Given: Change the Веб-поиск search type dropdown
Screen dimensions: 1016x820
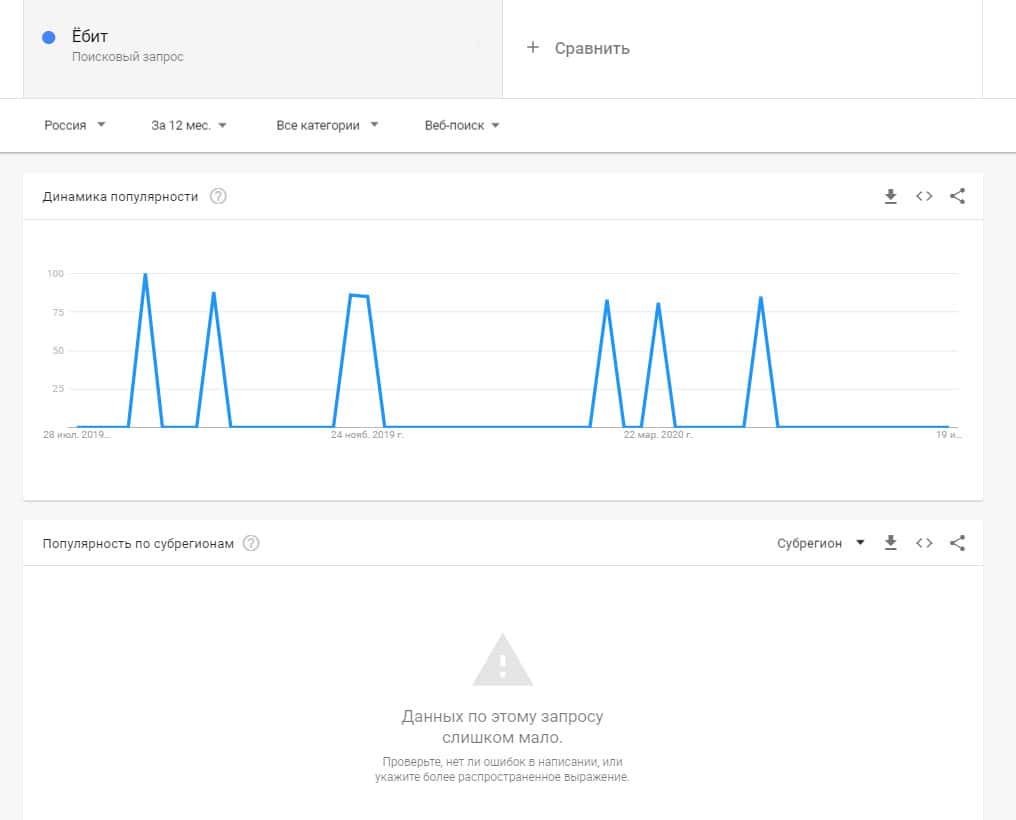Looking at the screenshot, I should click(x=462, y=126).
